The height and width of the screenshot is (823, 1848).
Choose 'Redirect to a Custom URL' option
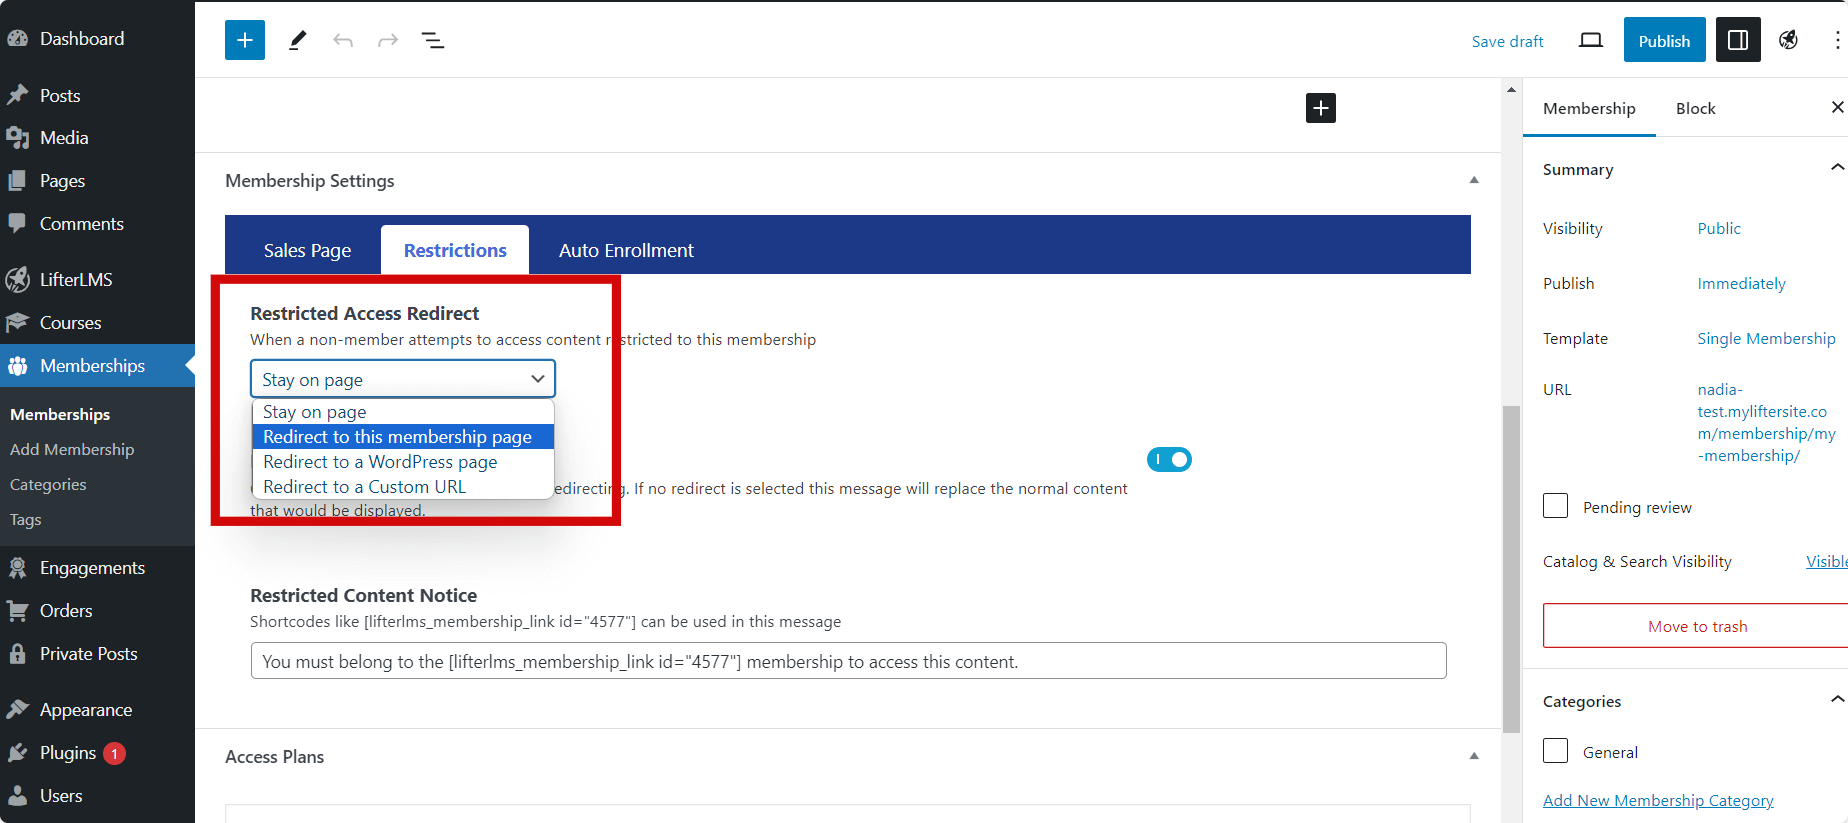click(x=403, y=487)
